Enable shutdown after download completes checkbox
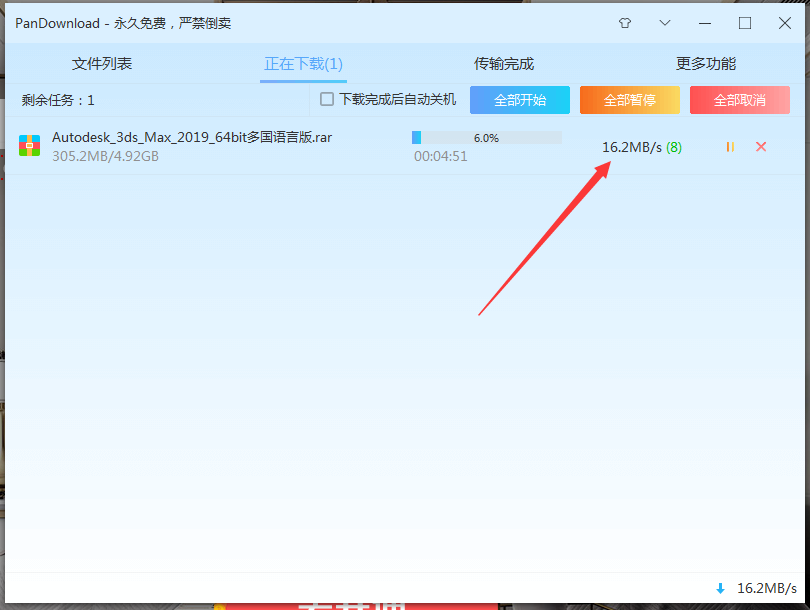 pyautogui.click(x=325, y=100)
